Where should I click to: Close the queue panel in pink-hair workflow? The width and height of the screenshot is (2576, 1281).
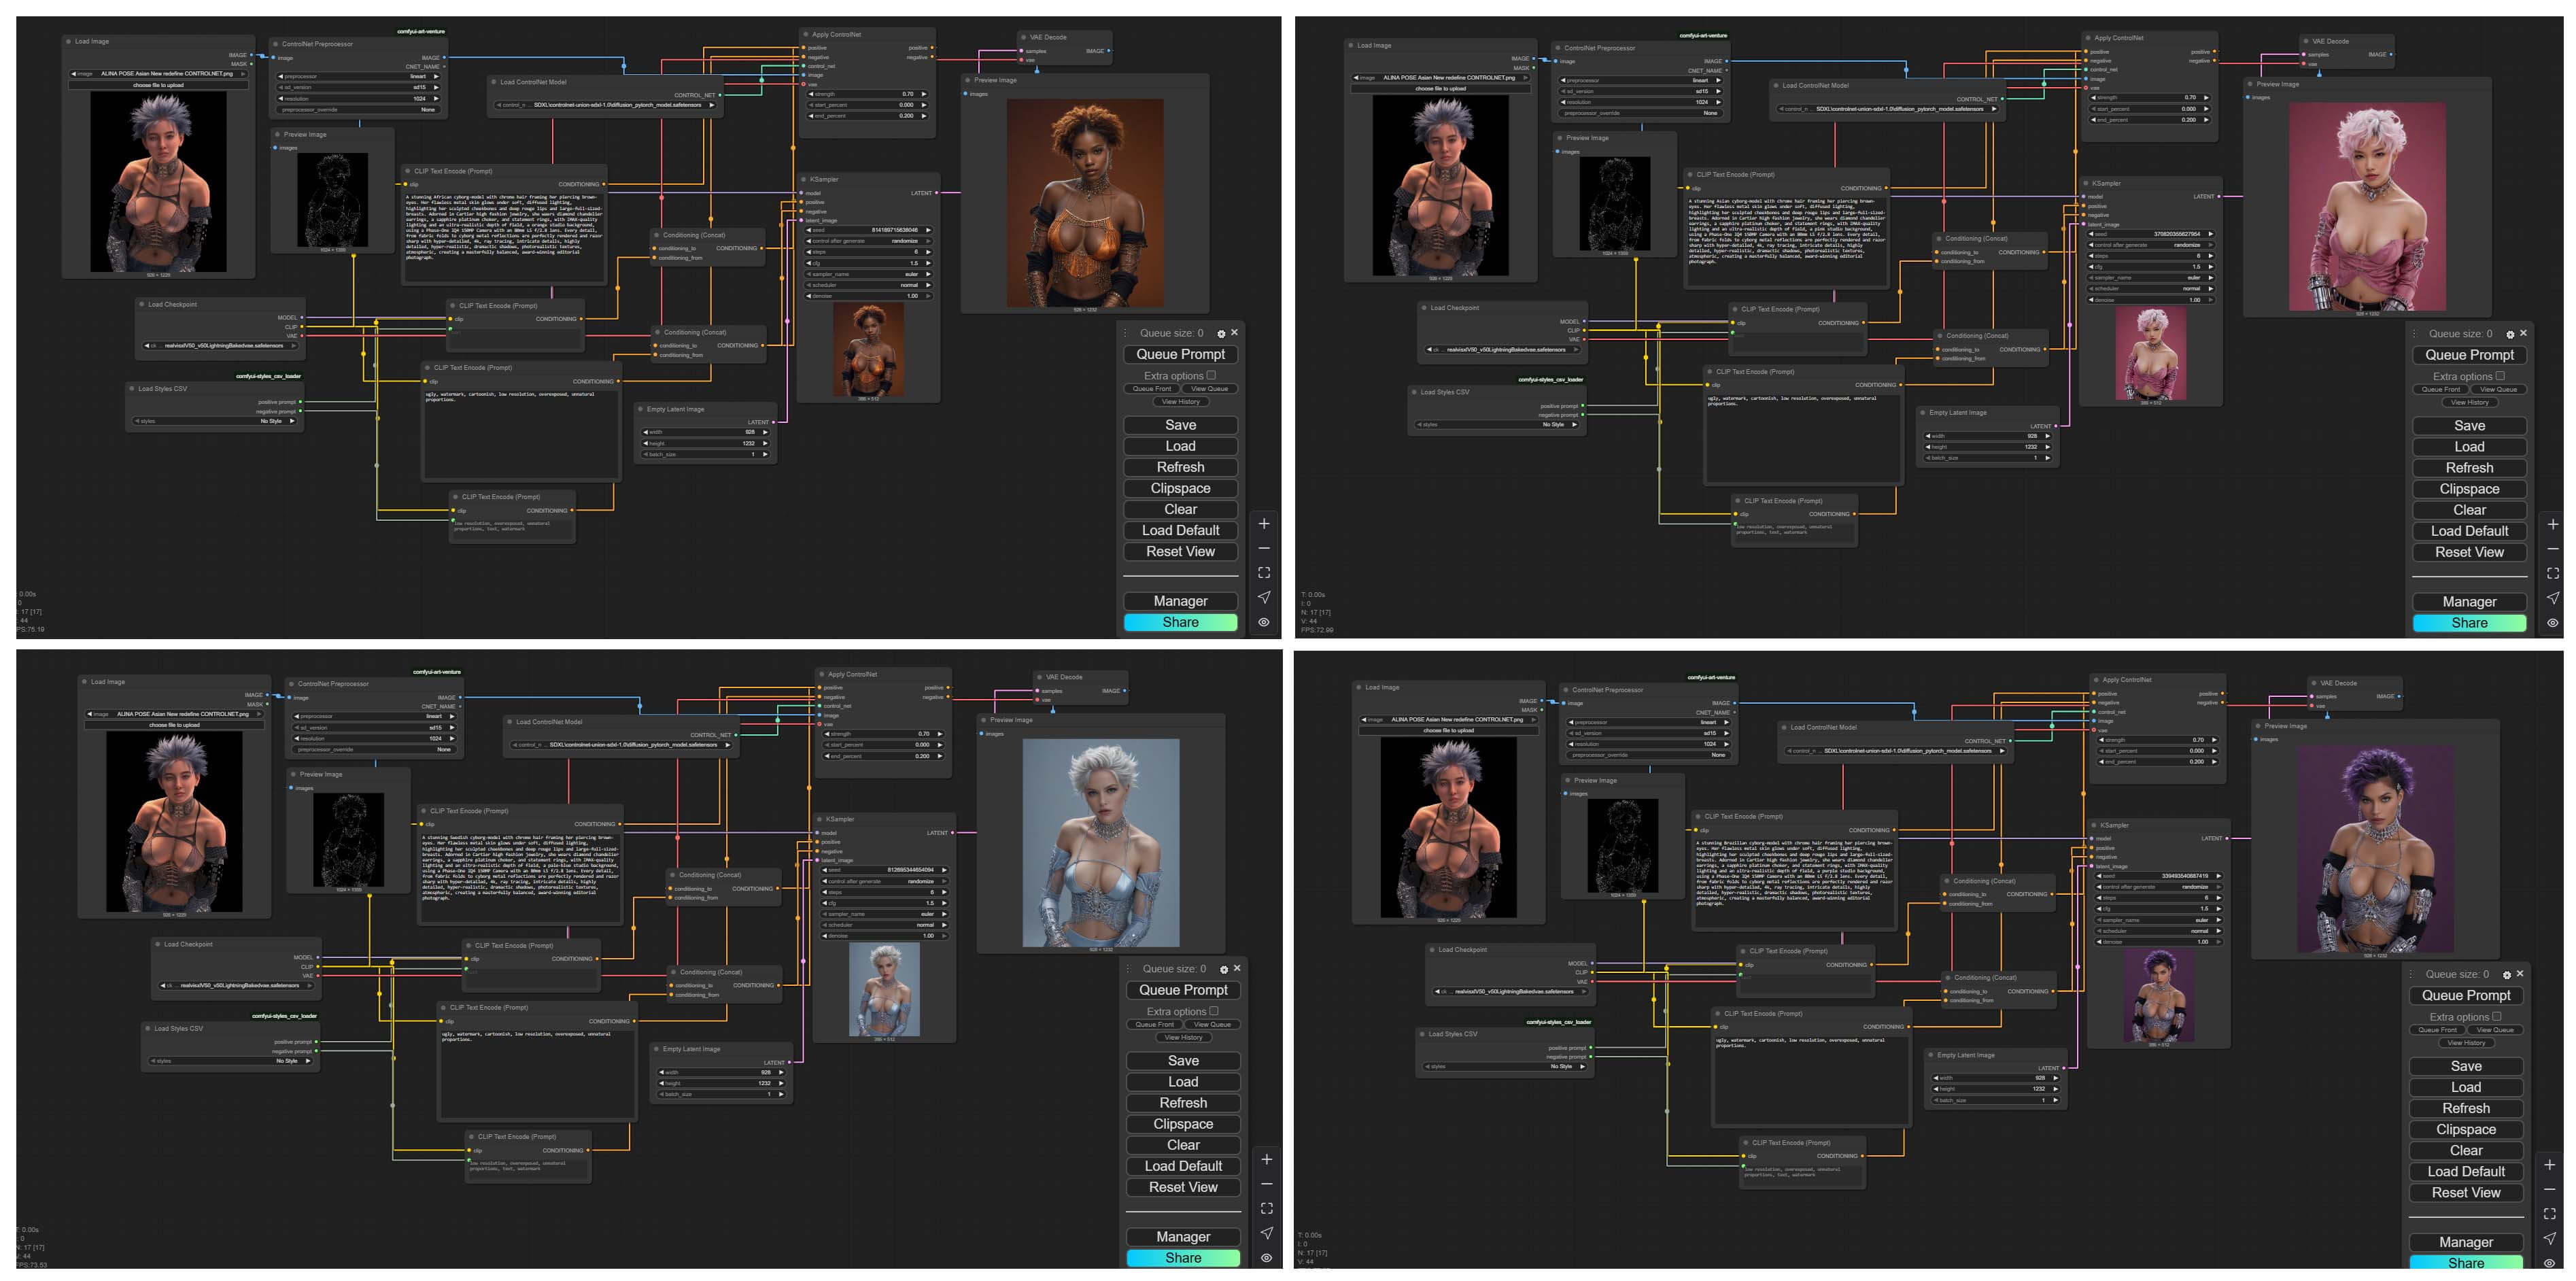pos(2523,333)
